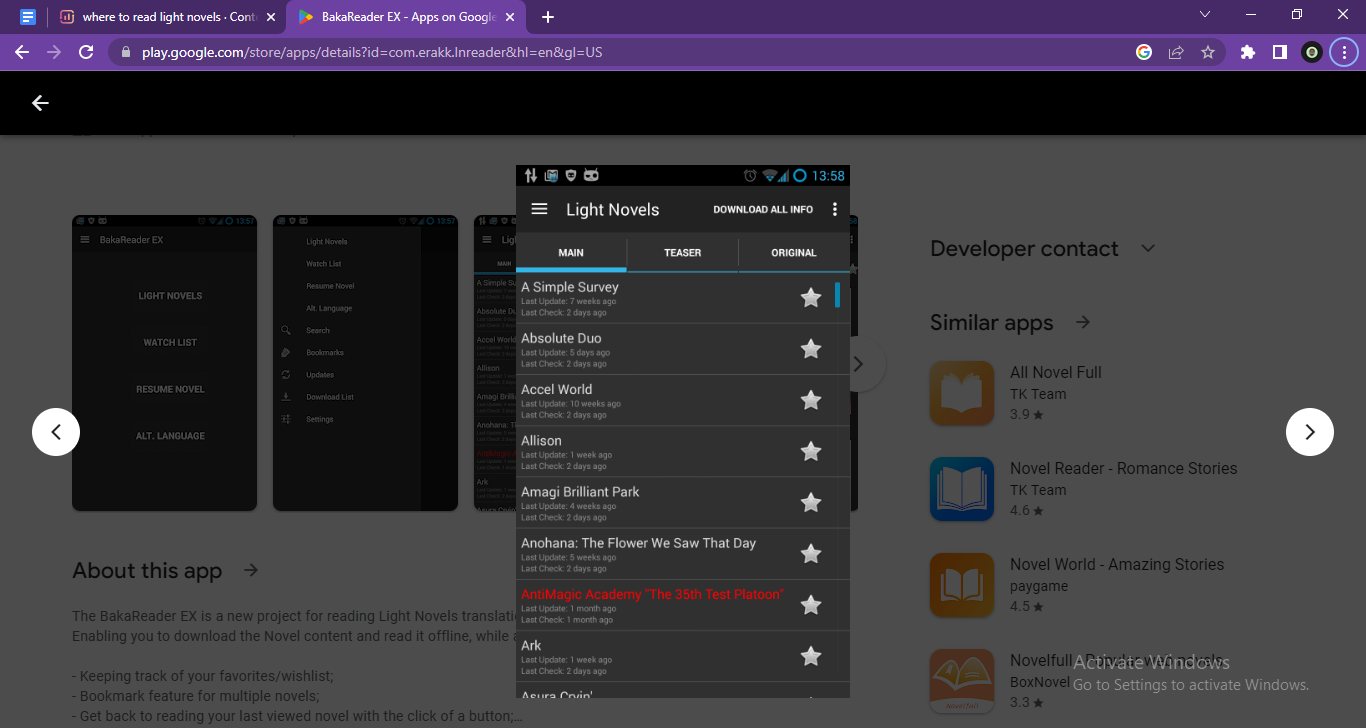Toggle the star for Anohana

tap(811, 554)
